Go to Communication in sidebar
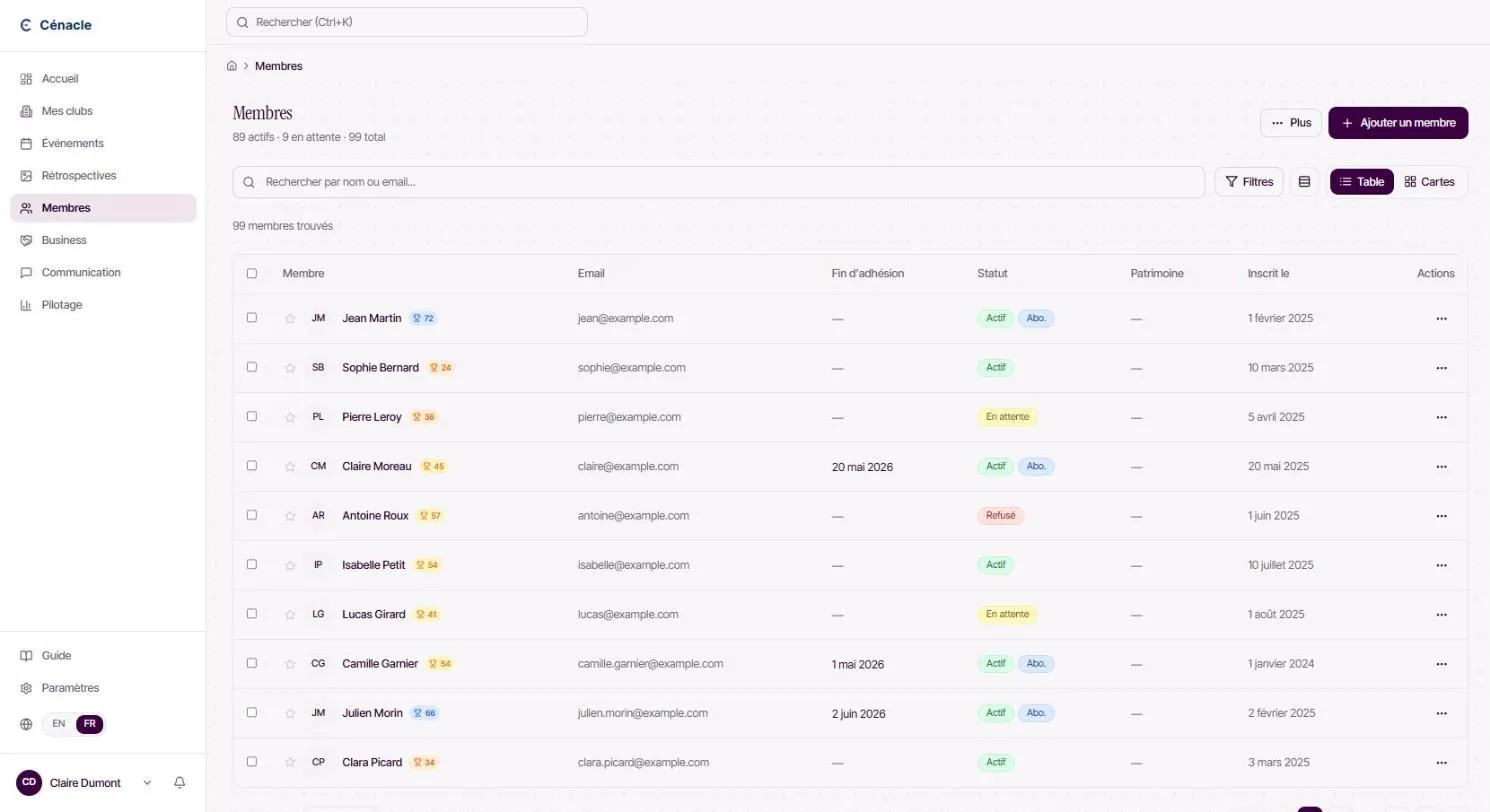 pos(103,273)
